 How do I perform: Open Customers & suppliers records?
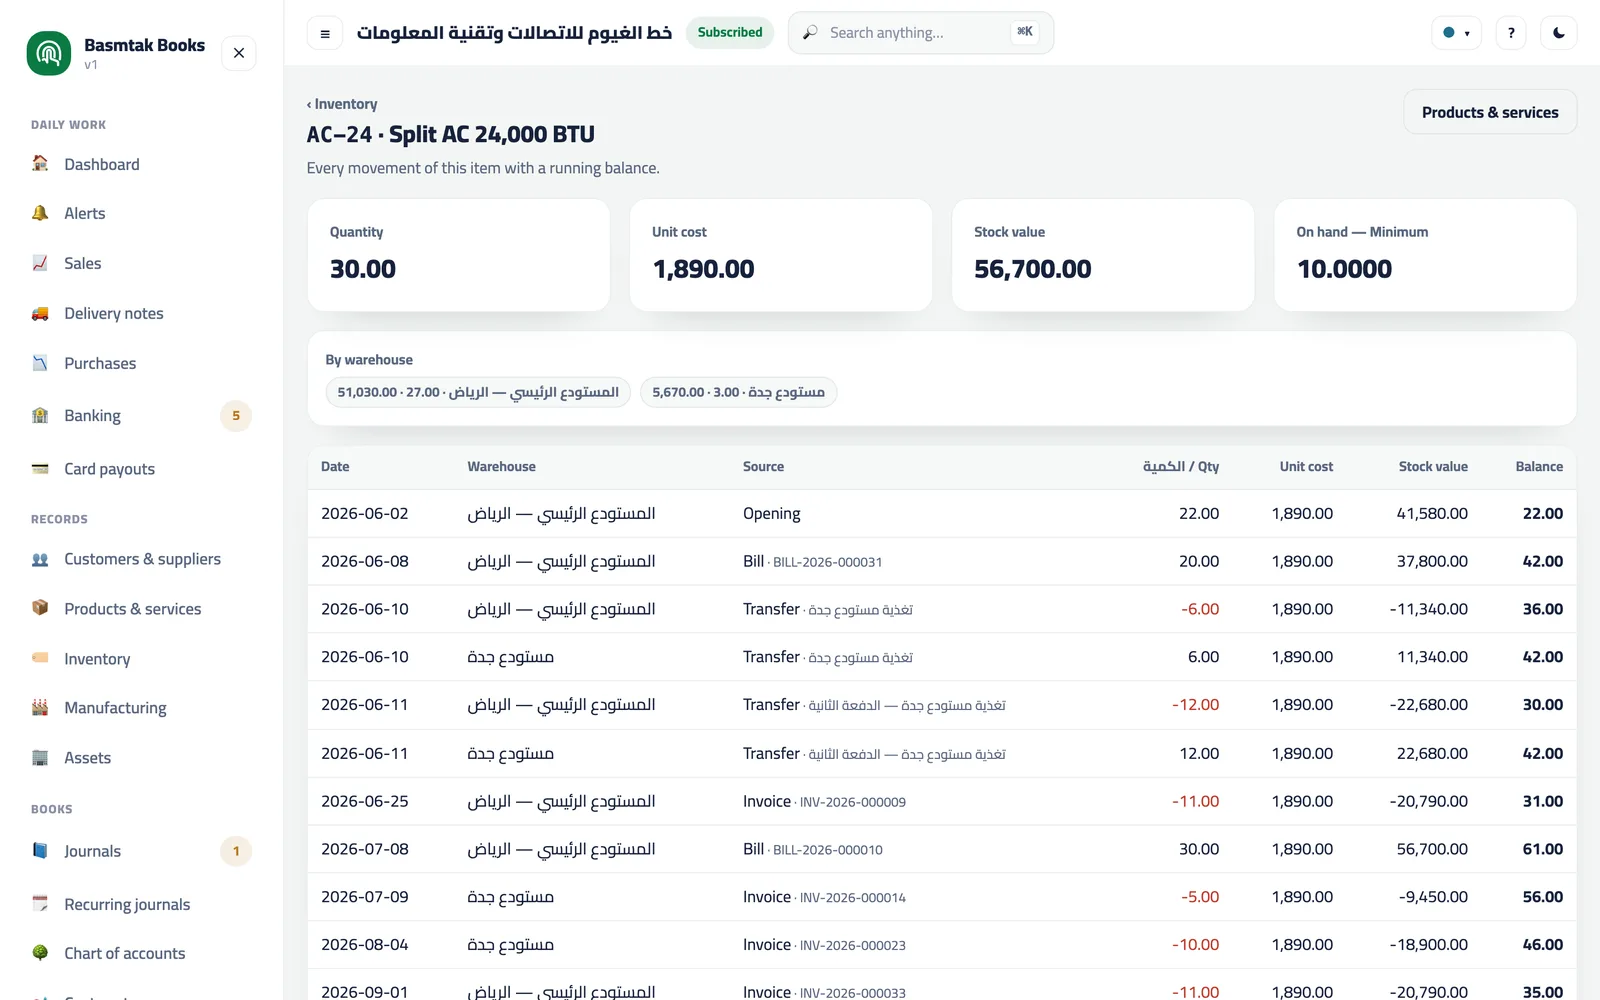(x=140, y=559)
